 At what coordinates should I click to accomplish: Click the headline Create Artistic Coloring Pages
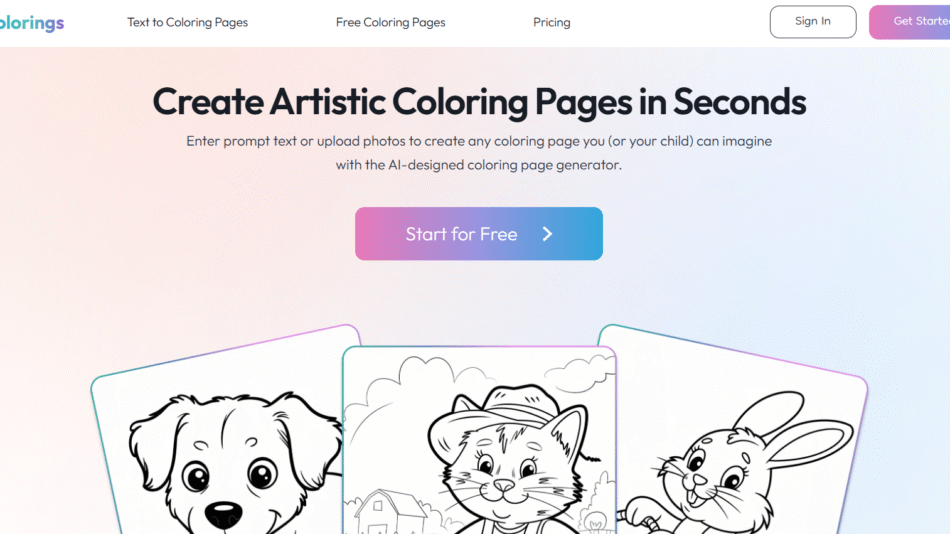pos(391,102)
